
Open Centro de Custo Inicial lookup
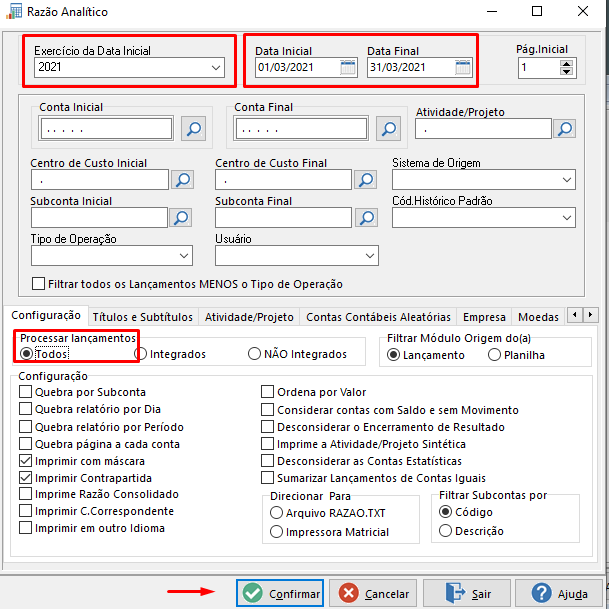pos(183,179)
